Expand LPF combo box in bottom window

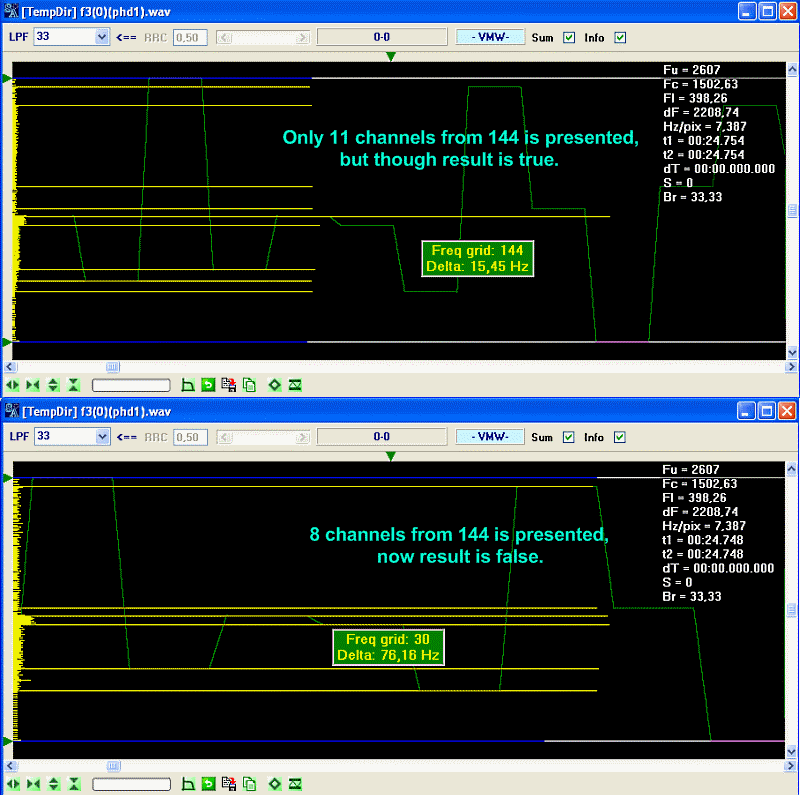pos(101,436)
